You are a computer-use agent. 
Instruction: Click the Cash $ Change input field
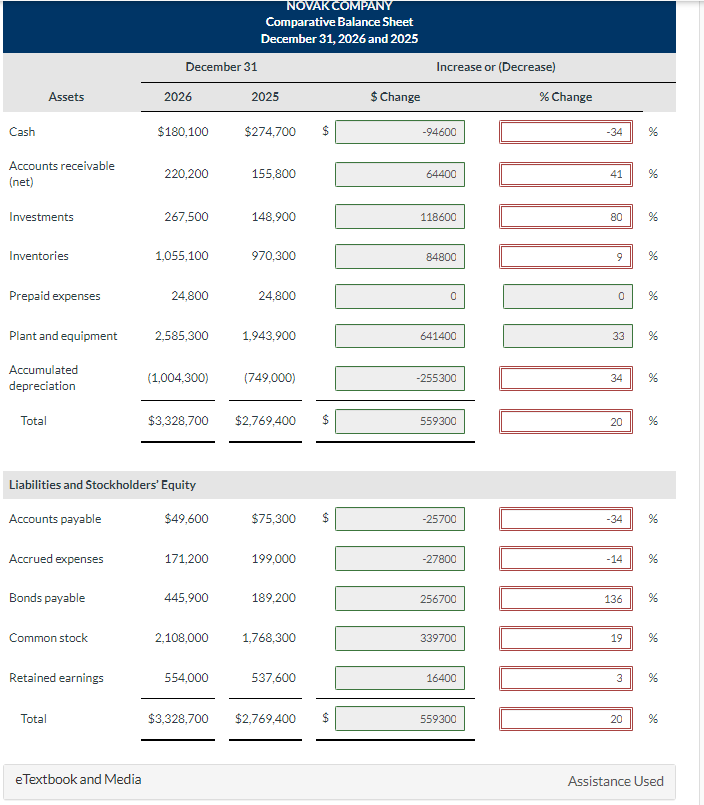pos(399,132)
